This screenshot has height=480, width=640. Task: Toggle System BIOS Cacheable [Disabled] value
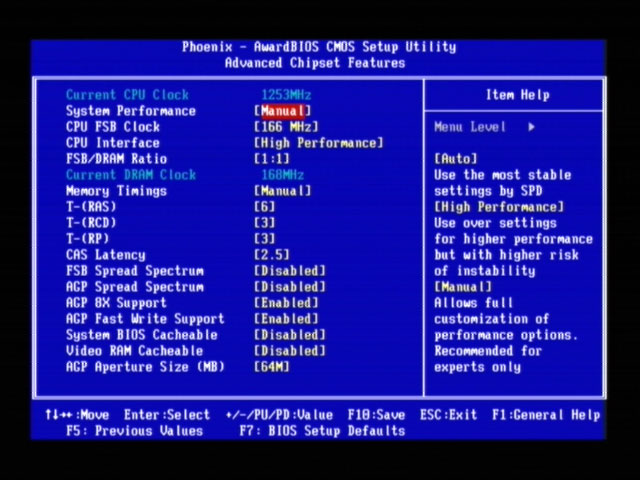[x=290, y=335]
